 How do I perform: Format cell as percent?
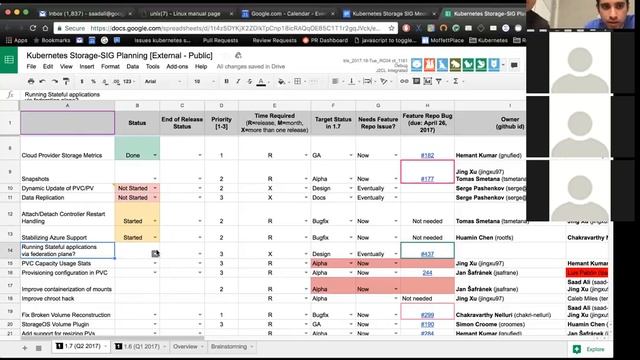point(93,81)
